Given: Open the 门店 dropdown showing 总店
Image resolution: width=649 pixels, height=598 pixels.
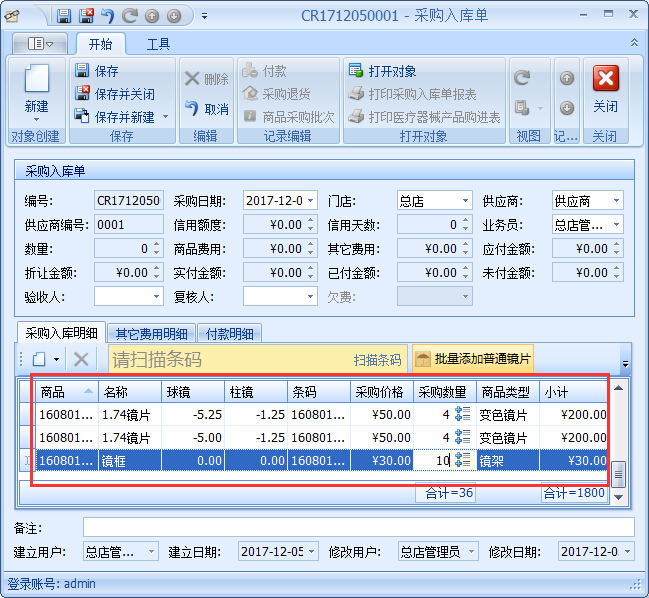Looking at the screenshot, I should point(465,201).
